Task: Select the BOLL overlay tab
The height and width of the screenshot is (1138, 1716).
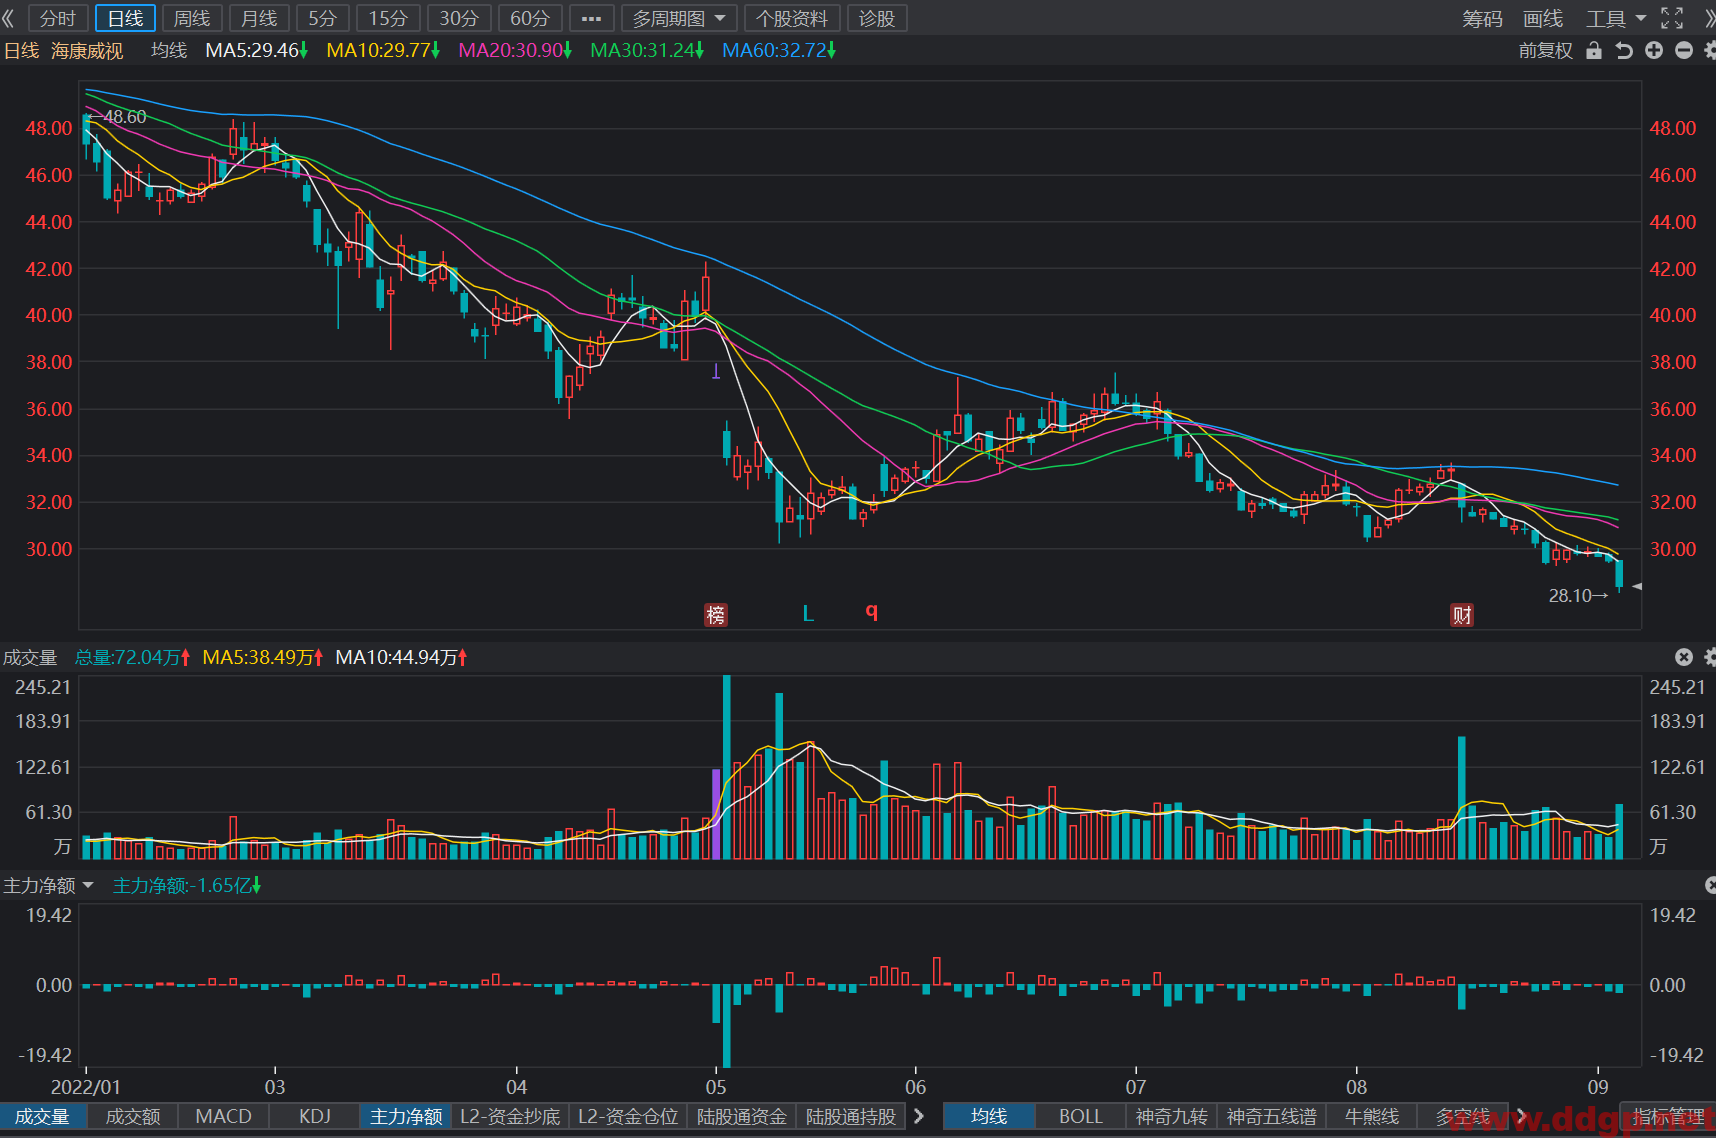Action: [x=1080, y=1116]
